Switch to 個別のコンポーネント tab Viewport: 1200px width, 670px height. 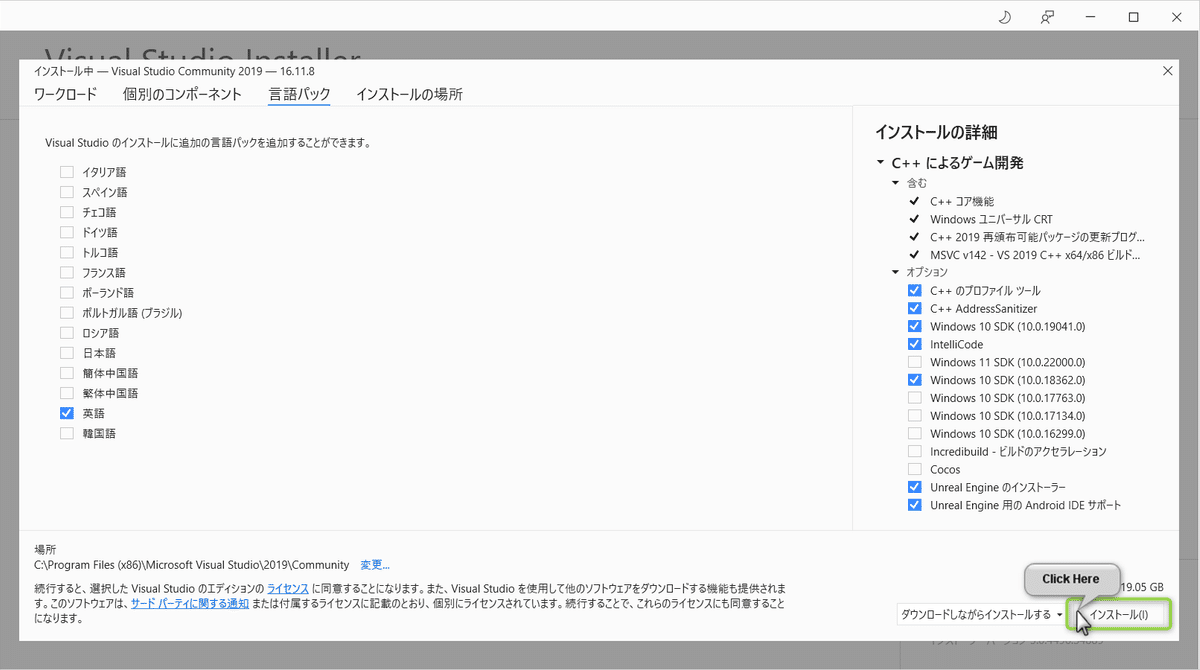[x=182, y=94]
